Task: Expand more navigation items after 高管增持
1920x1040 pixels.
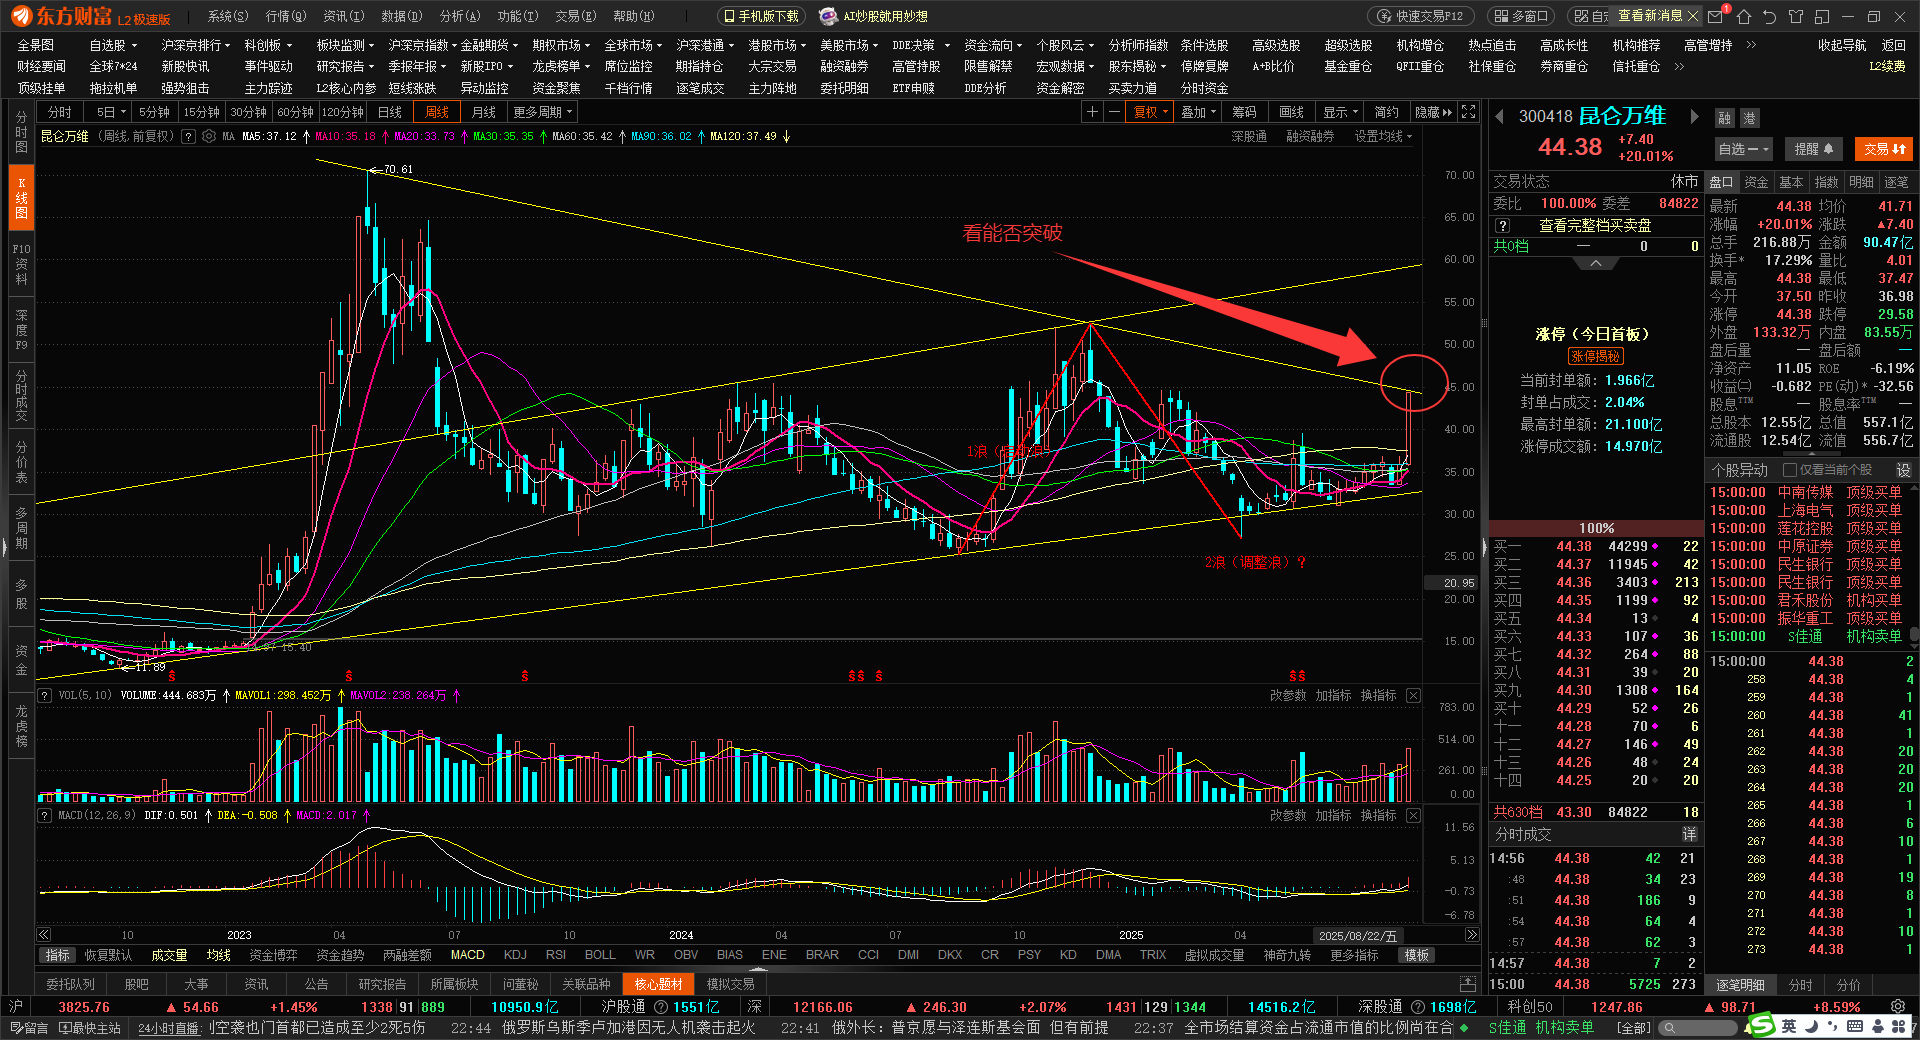Action: 1751,45
